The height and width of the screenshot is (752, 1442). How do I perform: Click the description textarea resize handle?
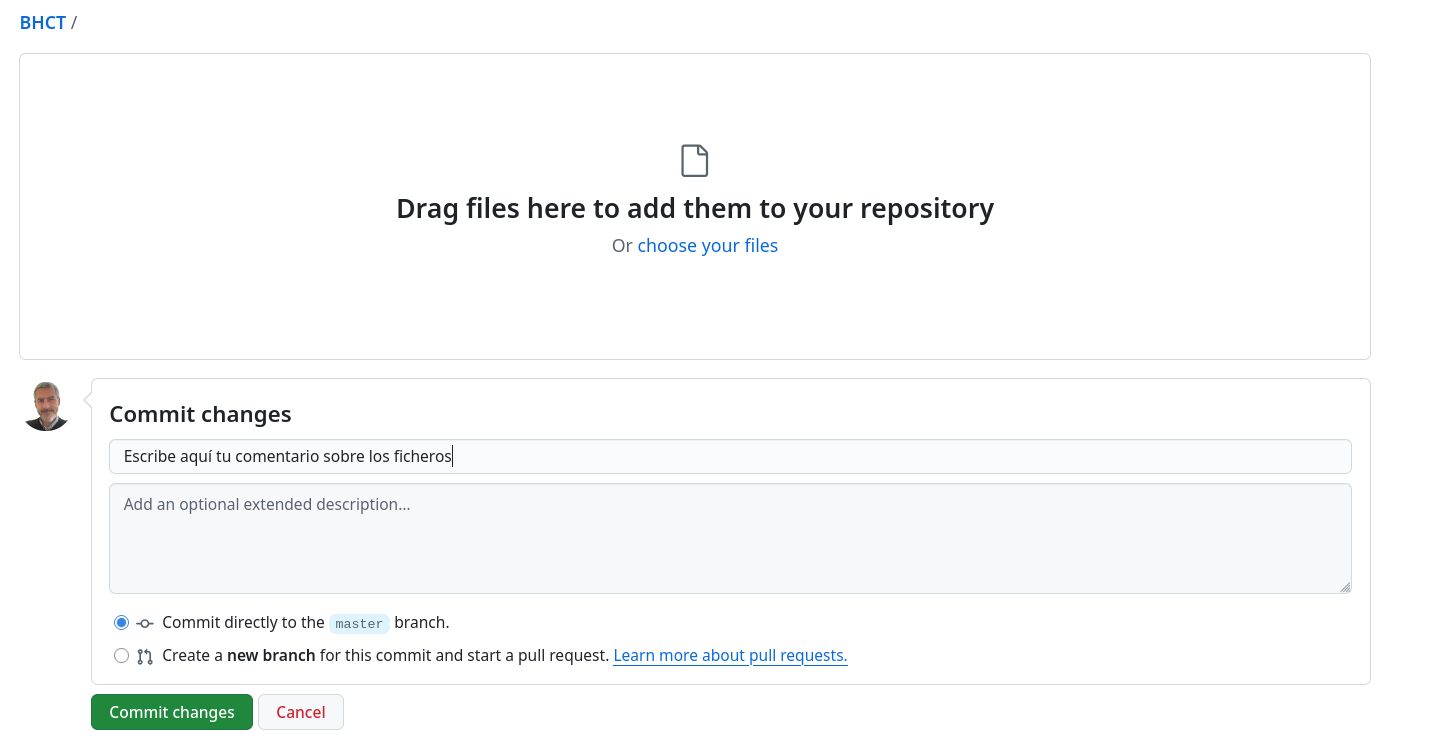point(1345,587)
